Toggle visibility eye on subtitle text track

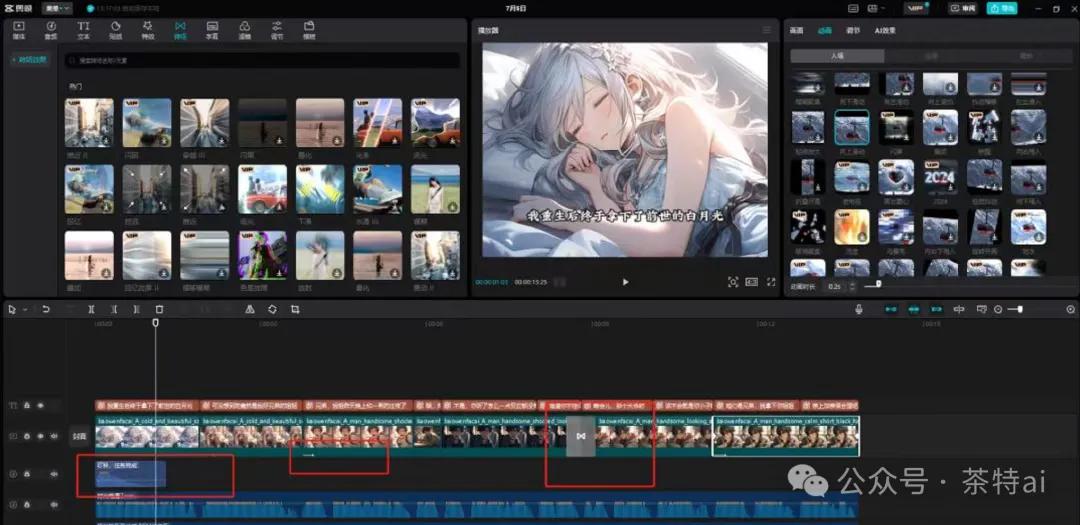coord(41,406)
